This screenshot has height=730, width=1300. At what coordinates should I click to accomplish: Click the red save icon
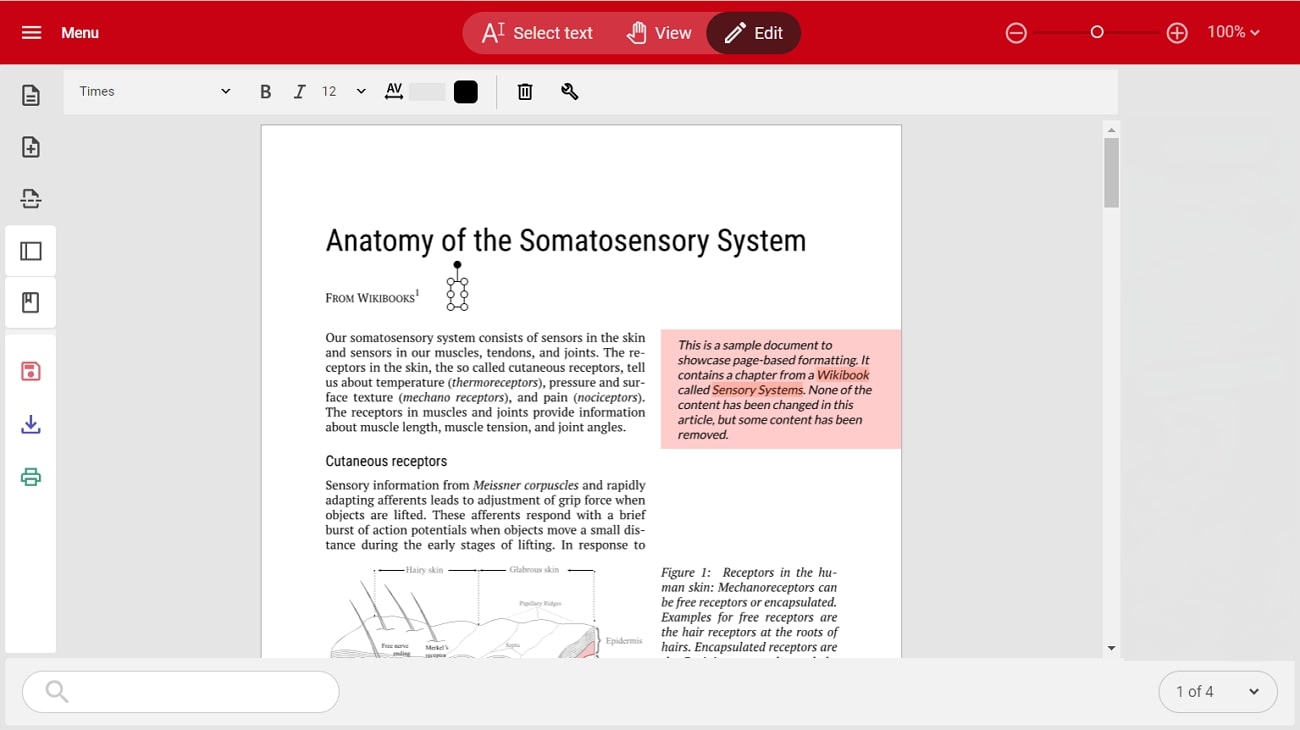31,372
